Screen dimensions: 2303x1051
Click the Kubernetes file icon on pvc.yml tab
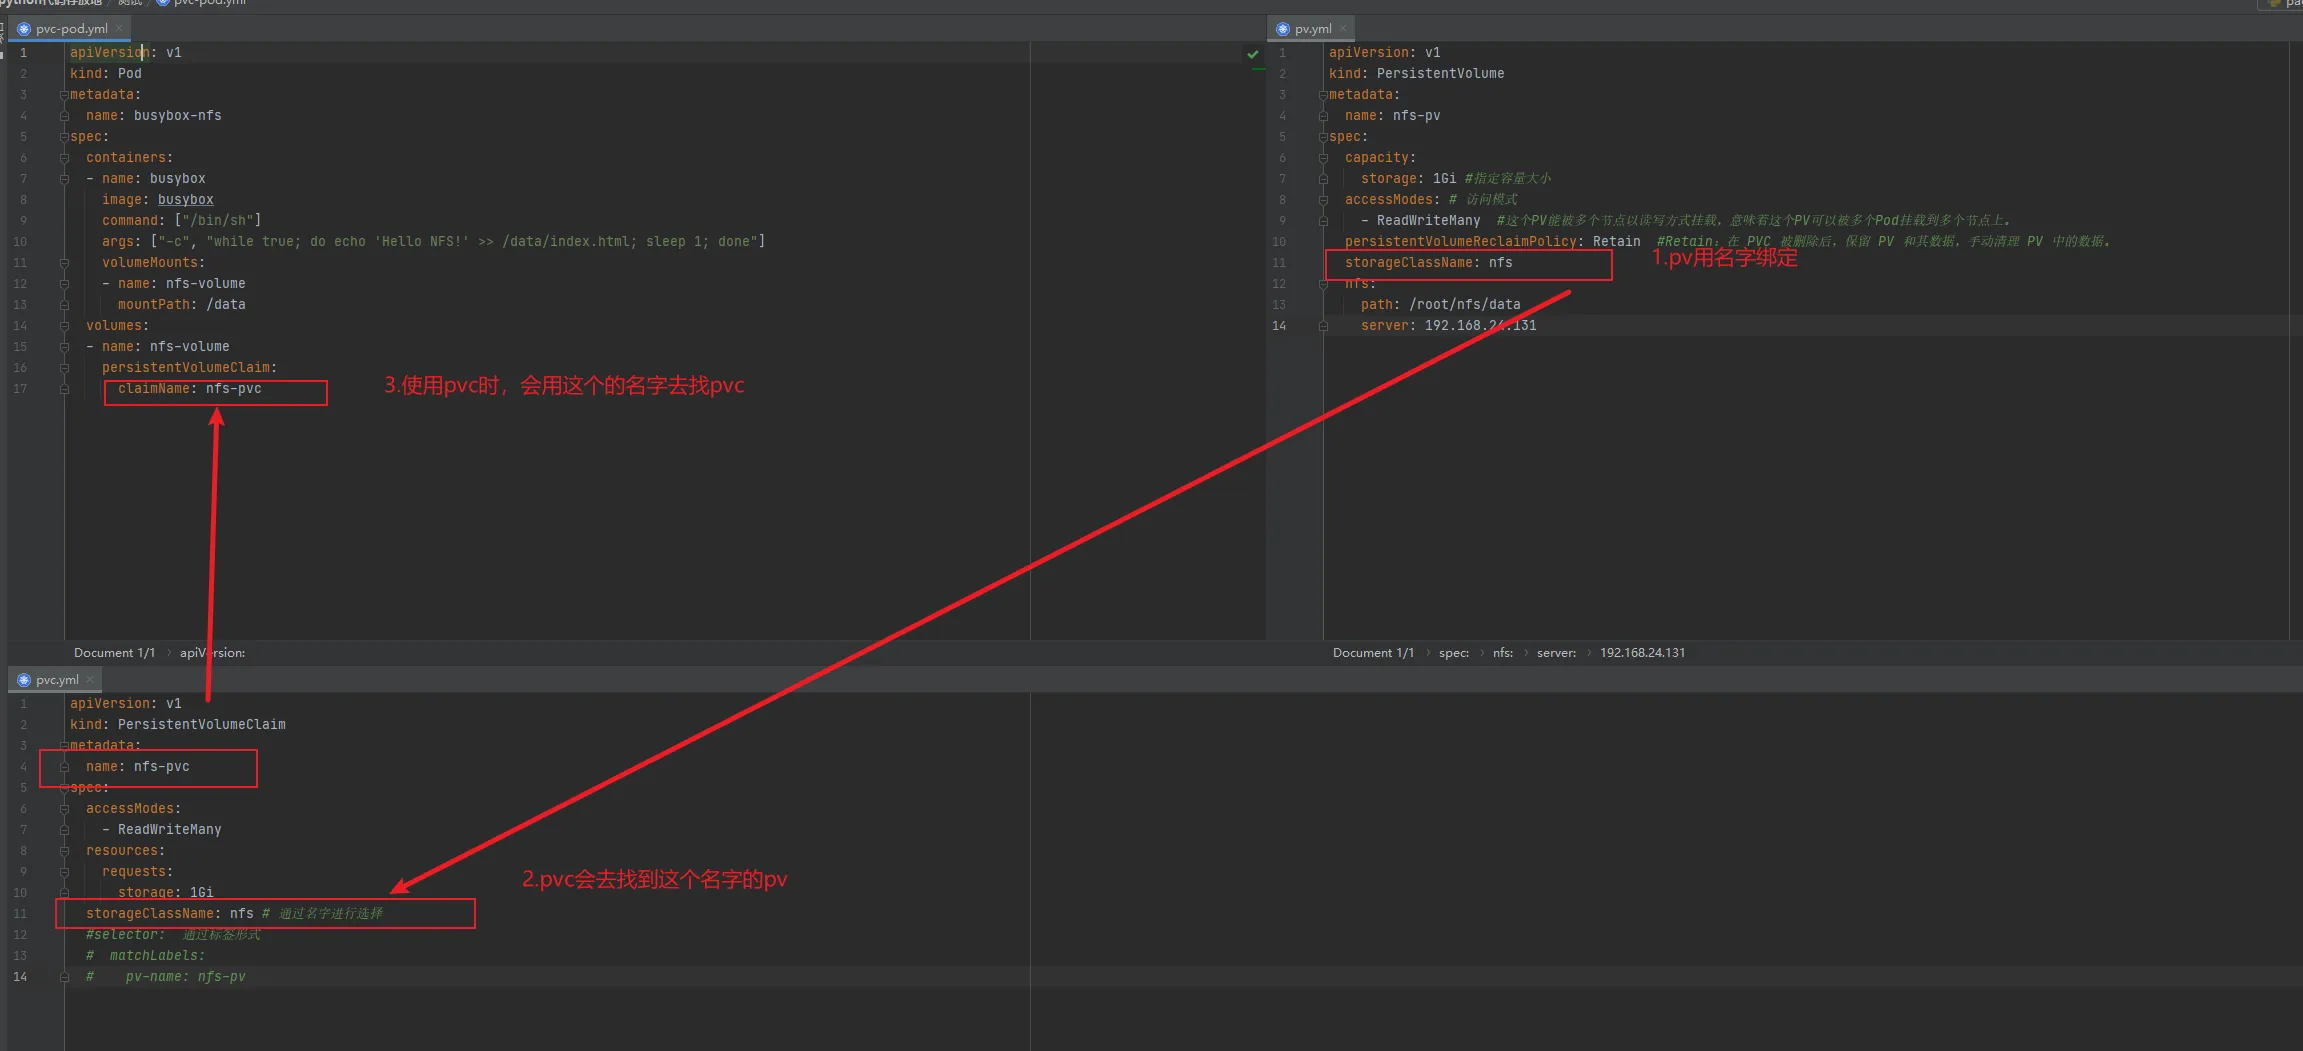pyautogui.click(x=24, y=680)
